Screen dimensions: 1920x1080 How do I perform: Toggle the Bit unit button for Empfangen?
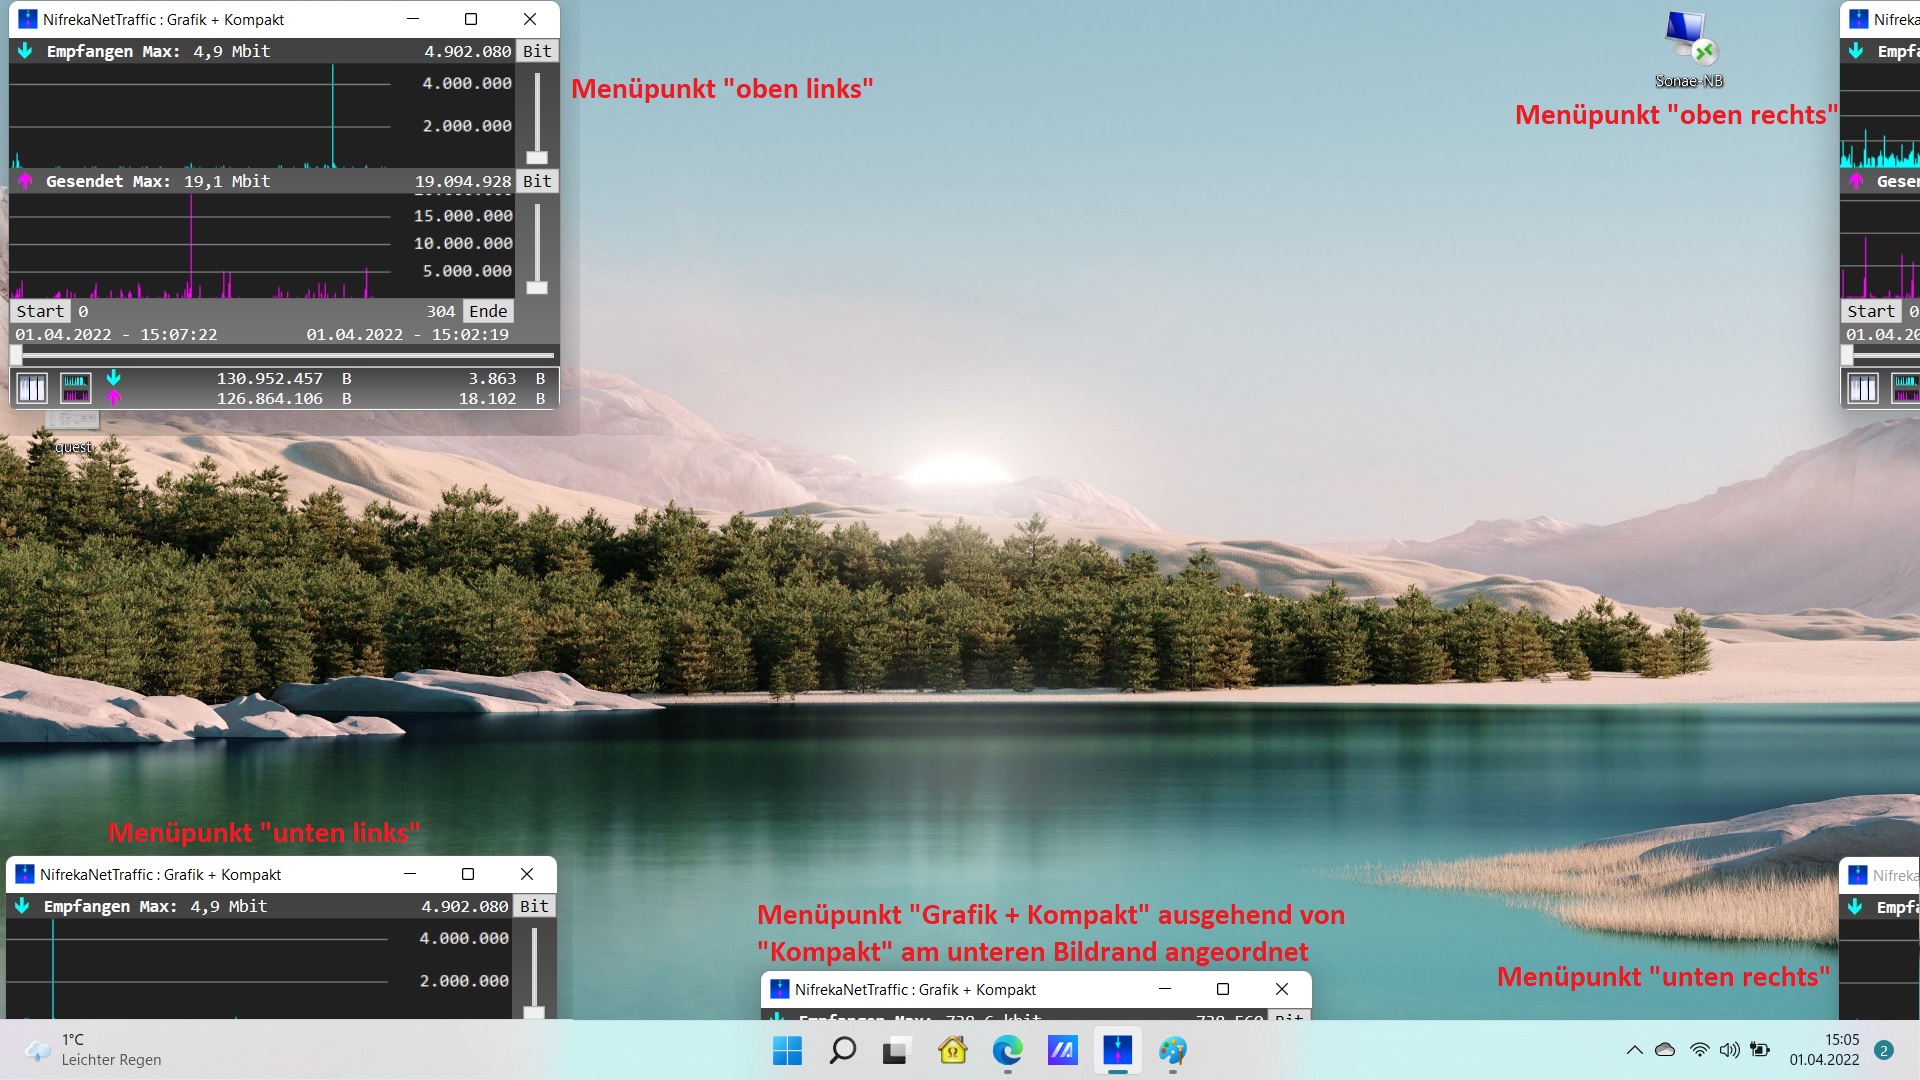[537, 51]
